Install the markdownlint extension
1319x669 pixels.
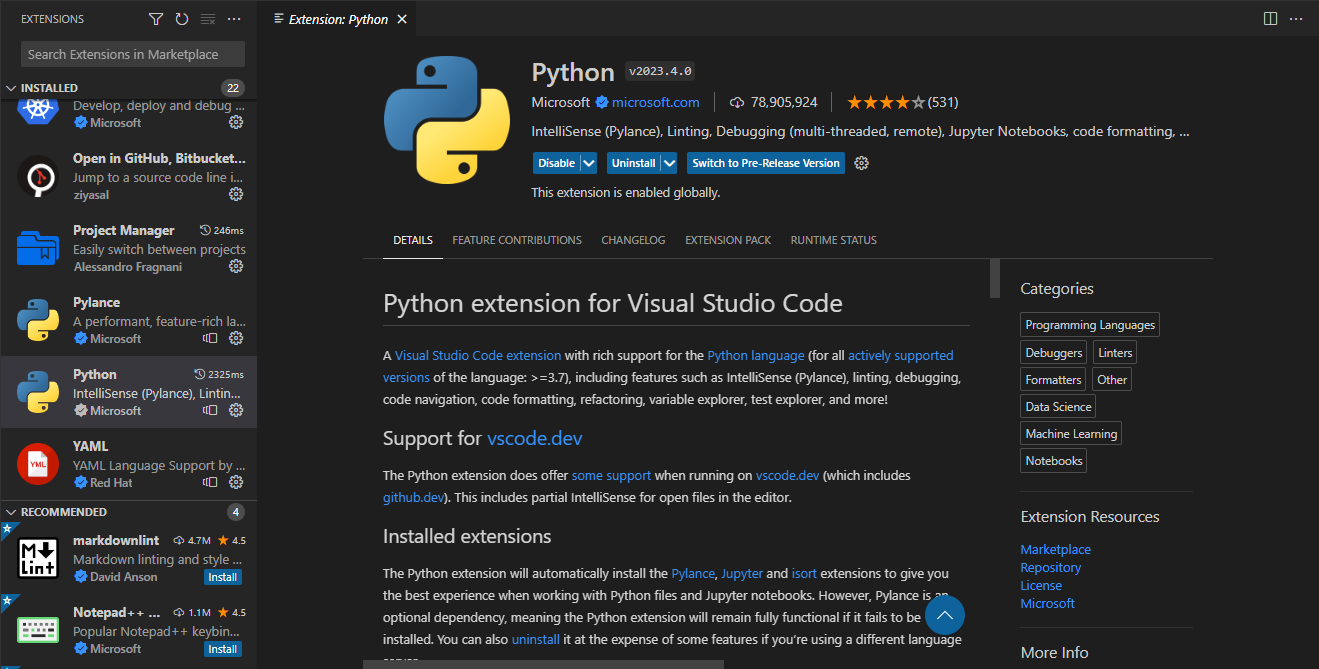pos(223,577)
